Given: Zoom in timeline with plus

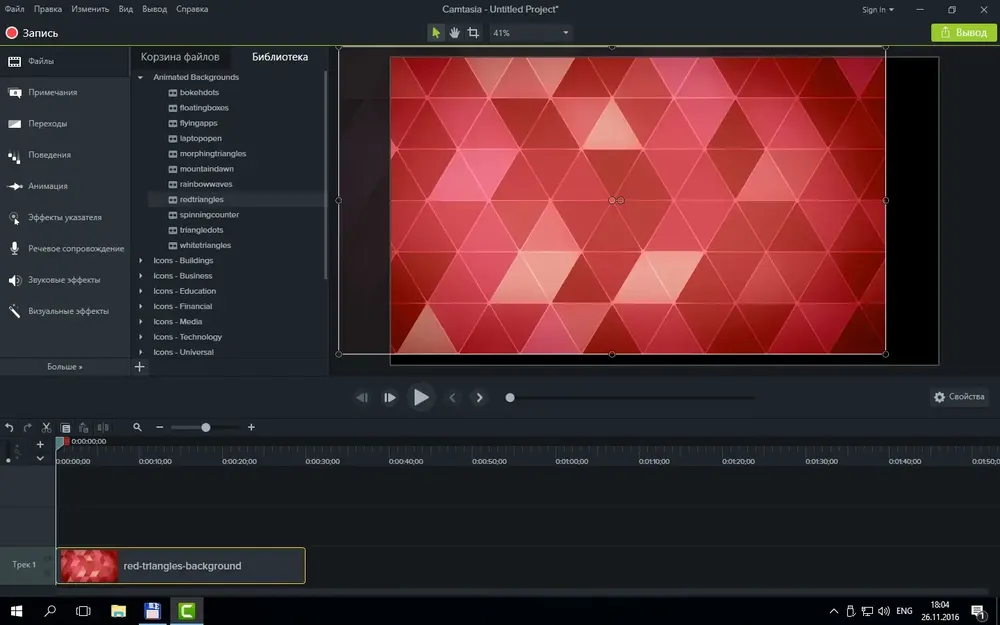Looking at the screenshot, I should click(251, 427).
